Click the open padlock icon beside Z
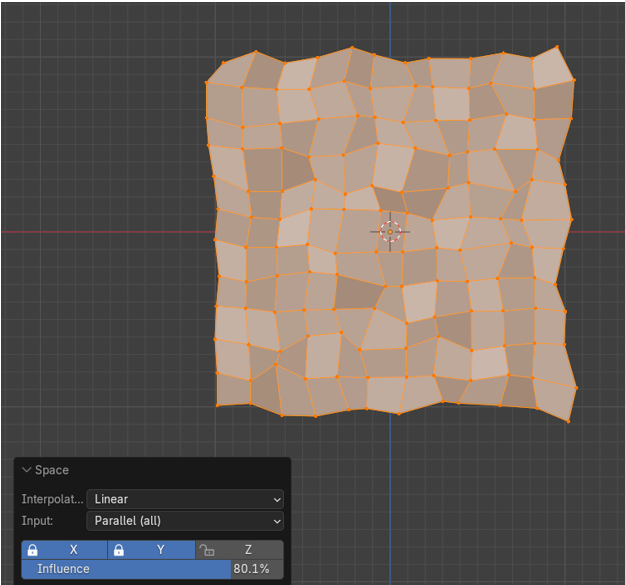 click(x=207, y=550)
